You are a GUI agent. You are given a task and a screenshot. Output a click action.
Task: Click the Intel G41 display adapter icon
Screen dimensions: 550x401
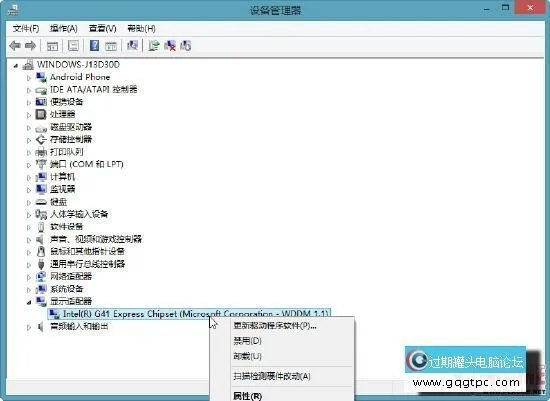tap(54, 314)
